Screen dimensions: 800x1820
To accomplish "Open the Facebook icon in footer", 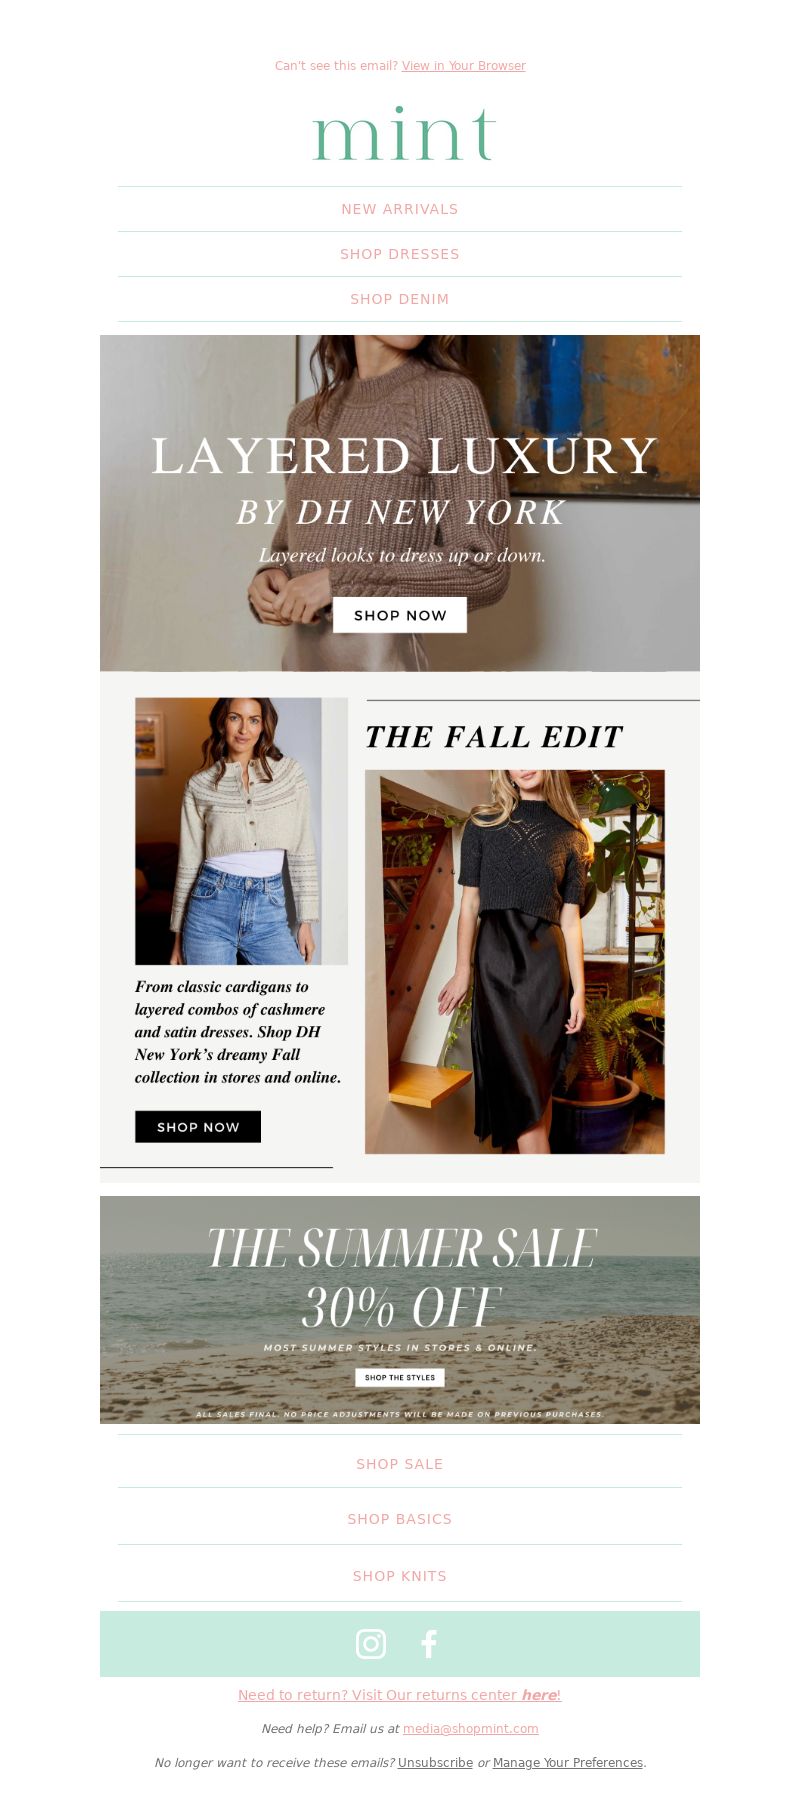I will point(429,1644).
